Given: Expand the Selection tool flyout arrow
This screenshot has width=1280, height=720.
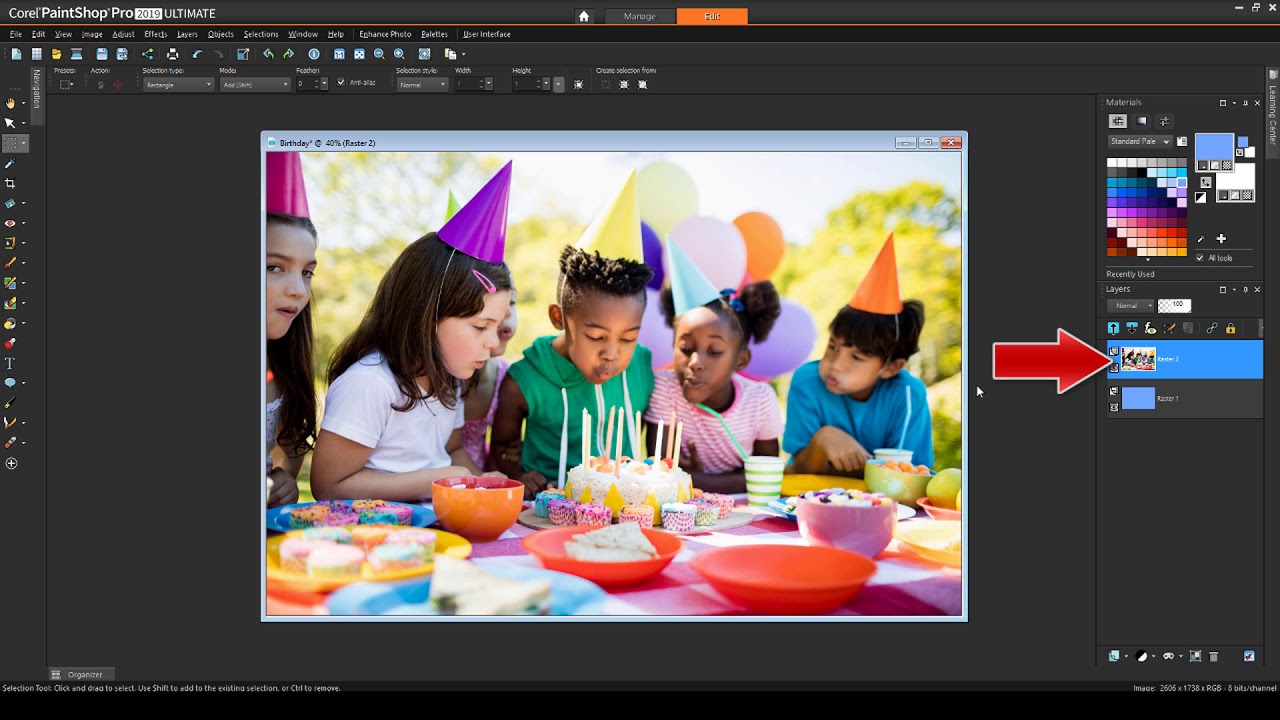Looking at the screenshot, I should [x=23, y=143].
